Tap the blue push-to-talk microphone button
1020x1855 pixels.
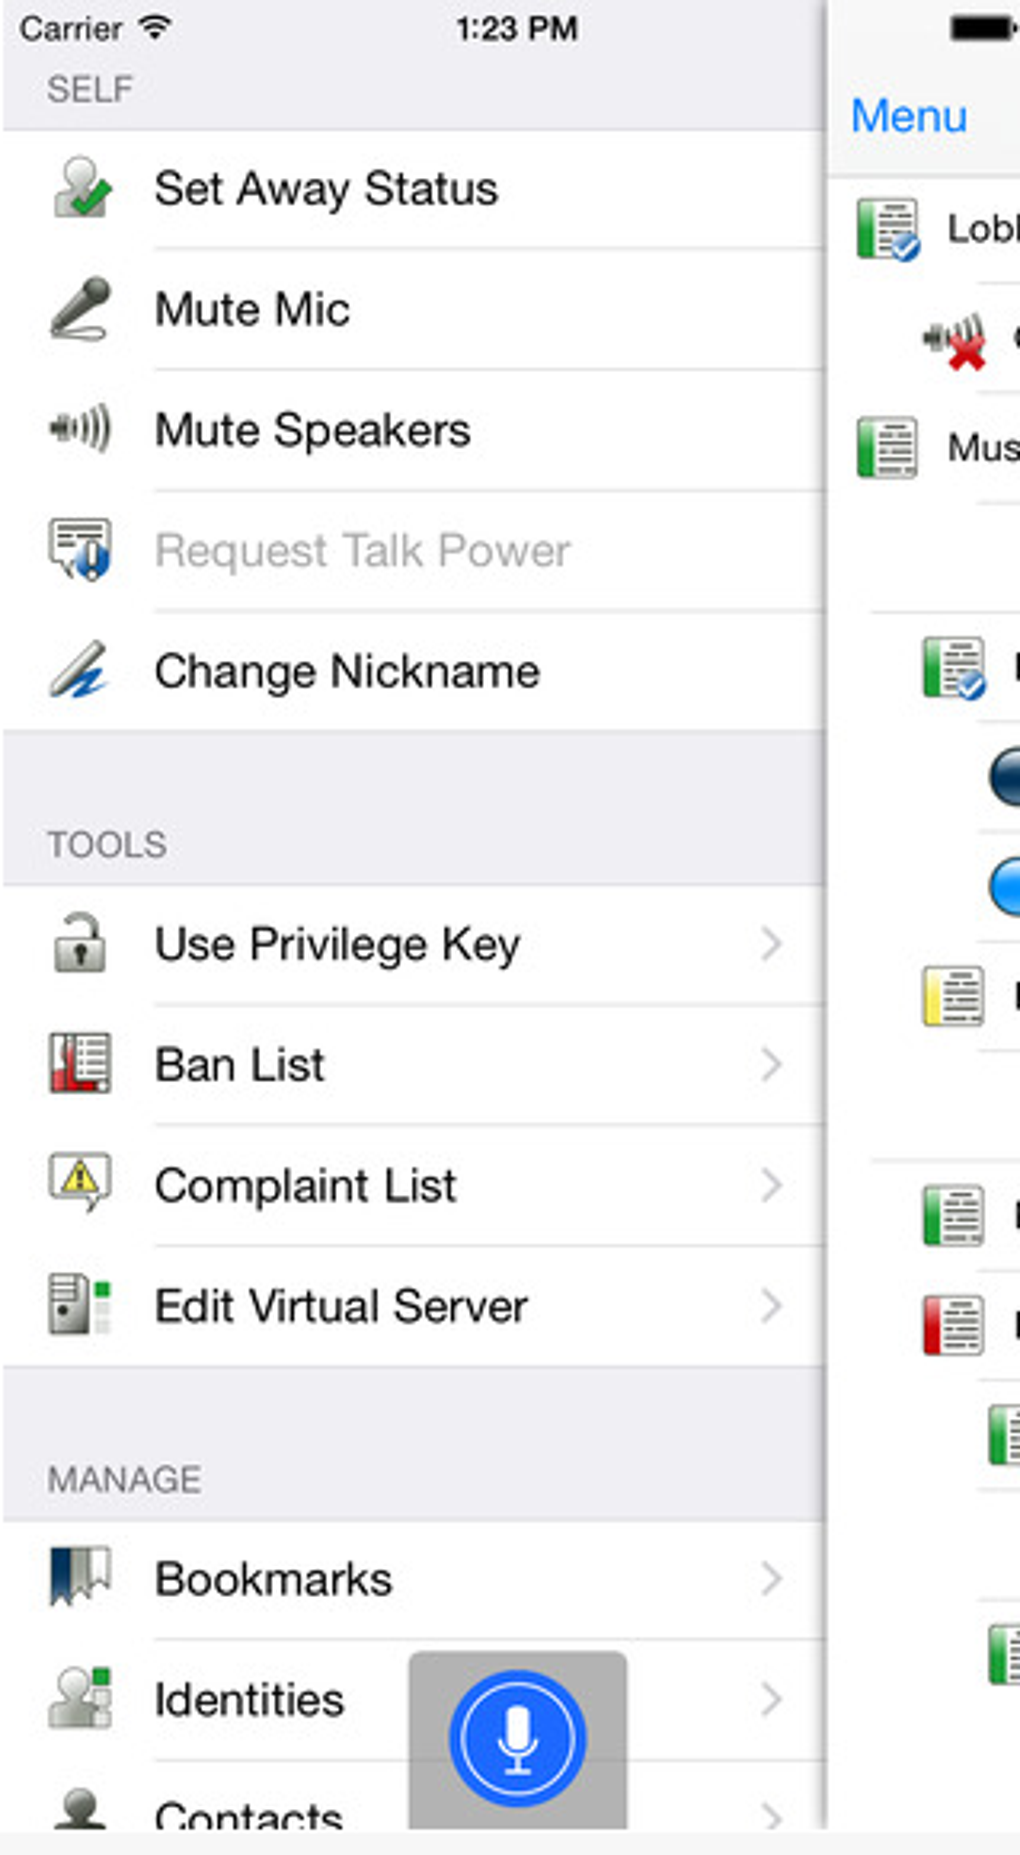(x=517, y=1738)
